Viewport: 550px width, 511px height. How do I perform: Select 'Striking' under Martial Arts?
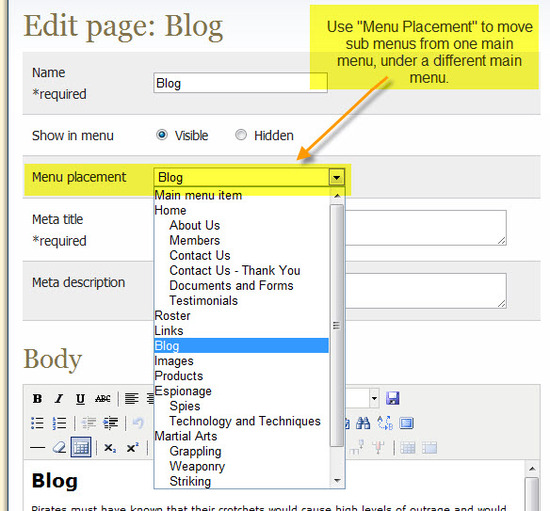coord(241,481)
